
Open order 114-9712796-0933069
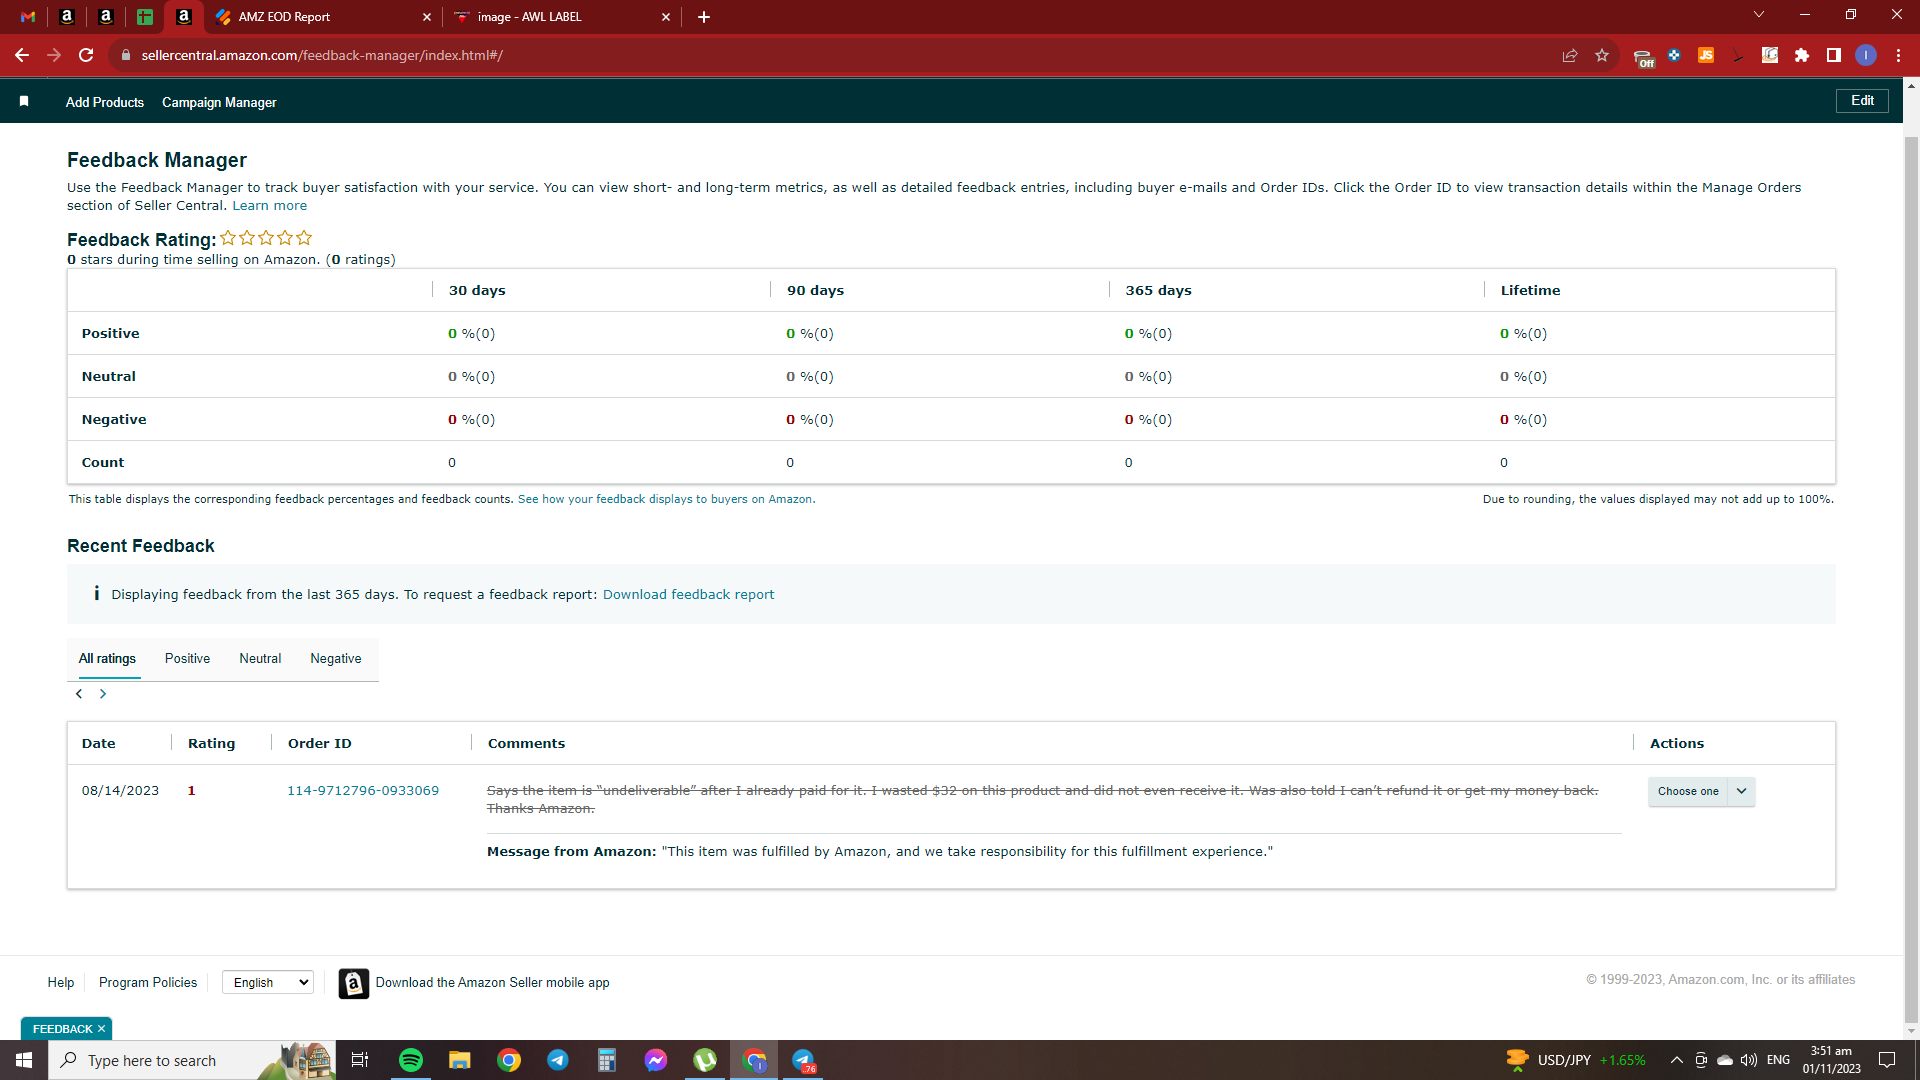coord(363,790)
